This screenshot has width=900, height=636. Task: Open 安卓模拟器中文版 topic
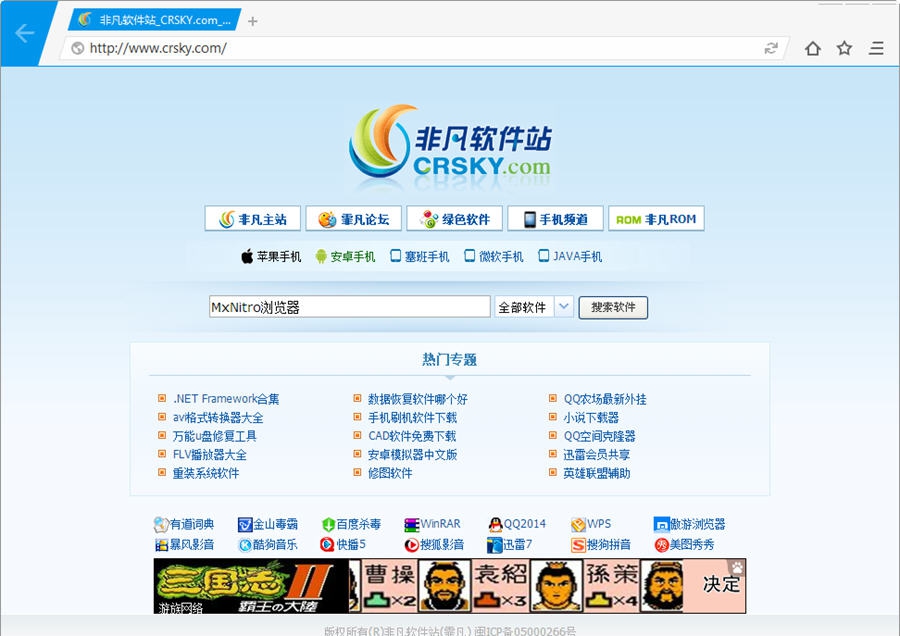413,455
